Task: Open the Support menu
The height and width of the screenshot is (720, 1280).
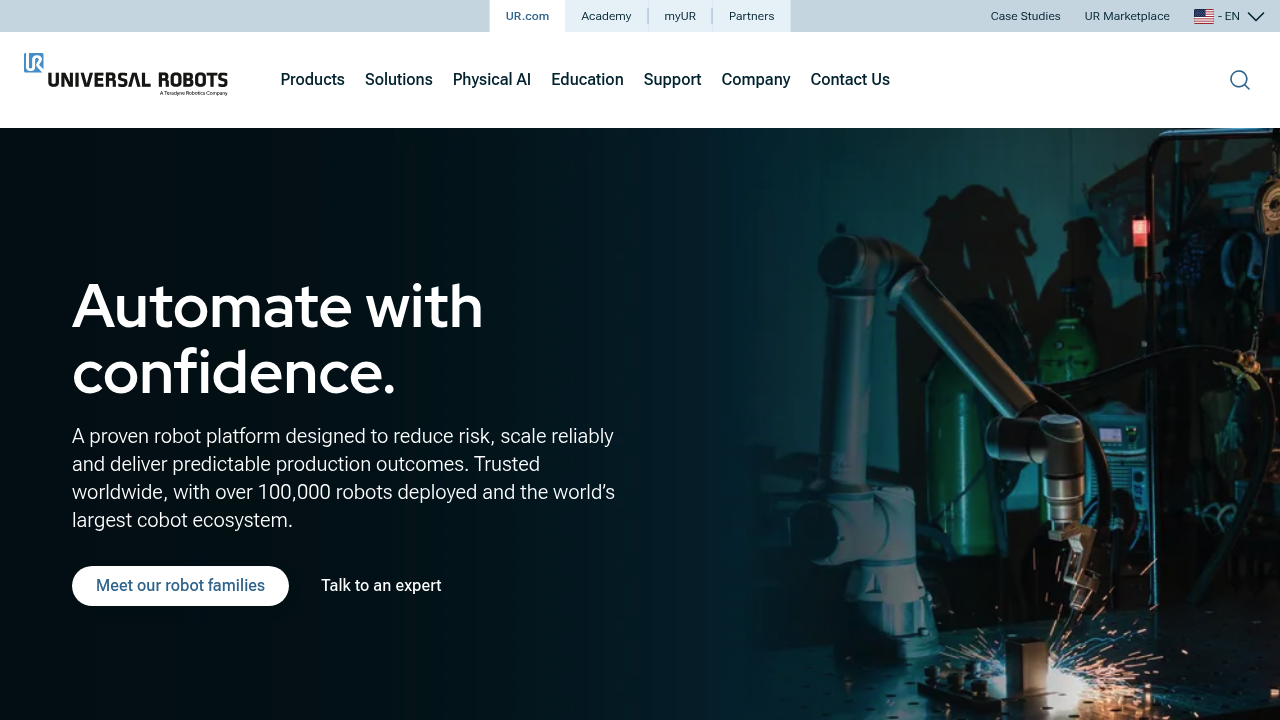Action: [x=672, y=79]
